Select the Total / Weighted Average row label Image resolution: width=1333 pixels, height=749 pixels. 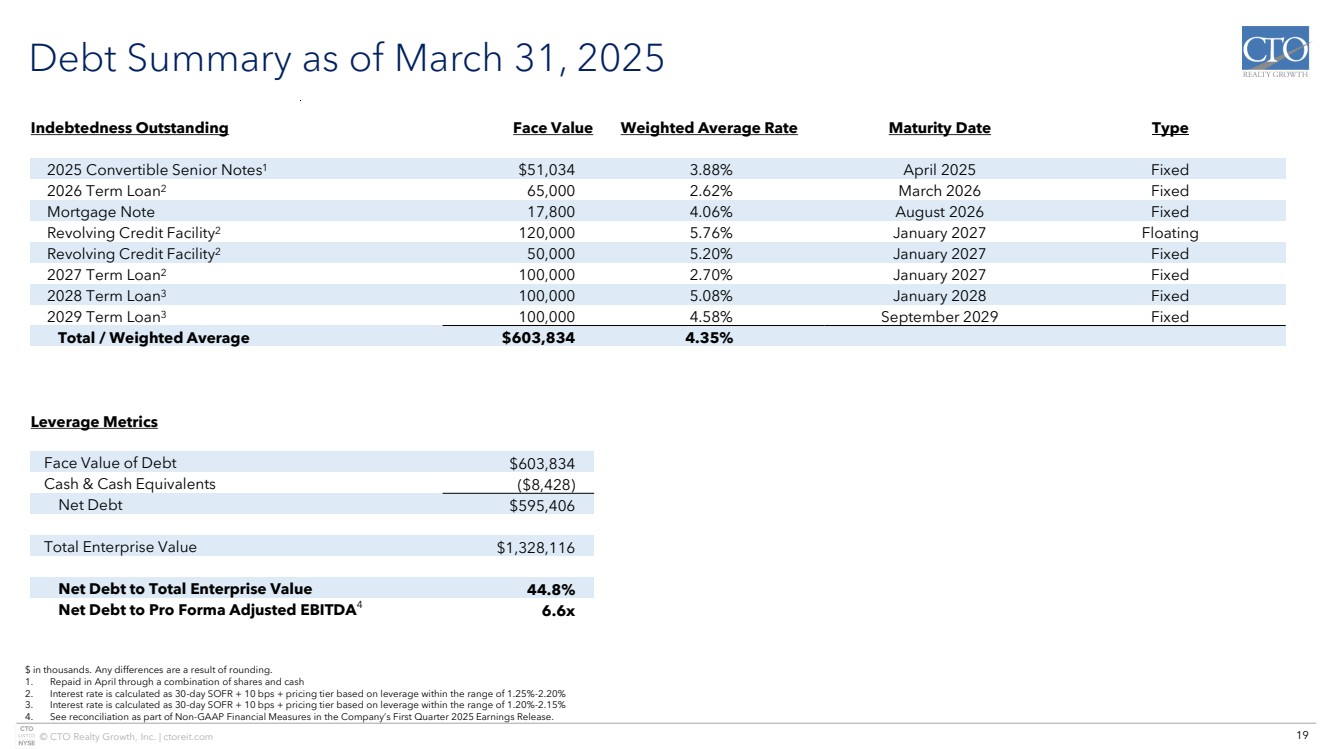point(153,338)
